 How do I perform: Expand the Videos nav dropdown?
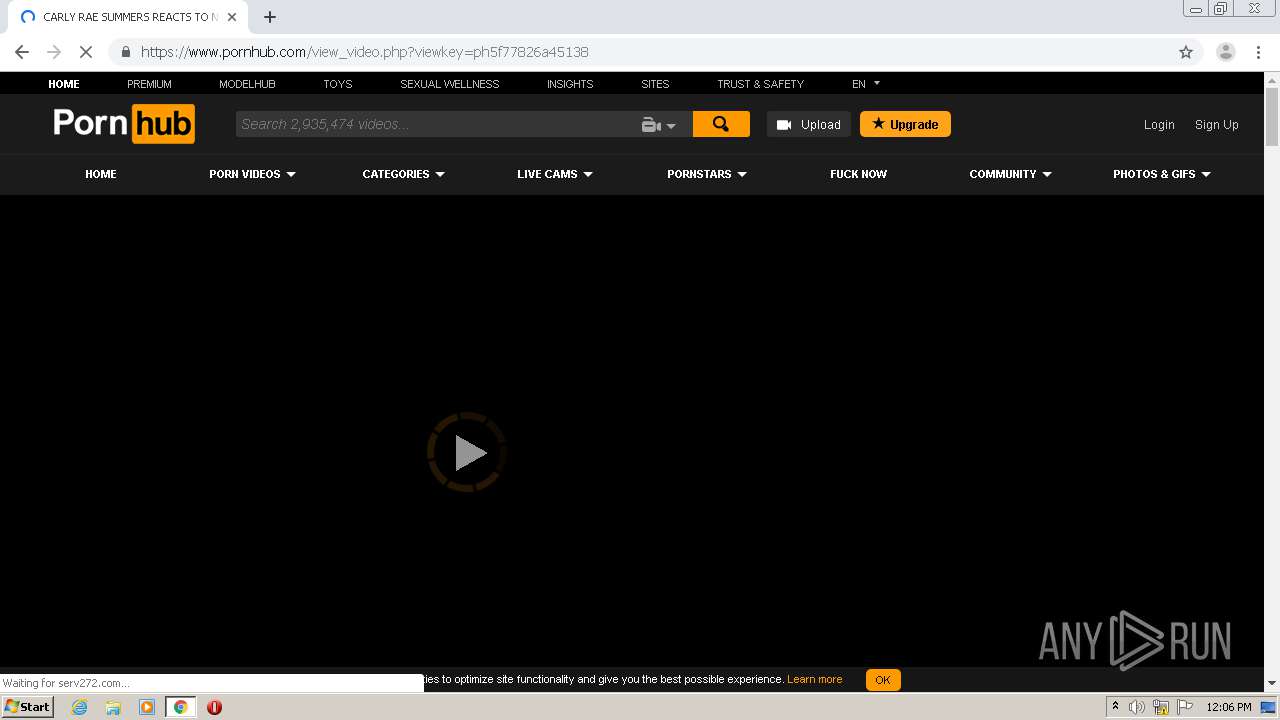click(x=252, y=174)
